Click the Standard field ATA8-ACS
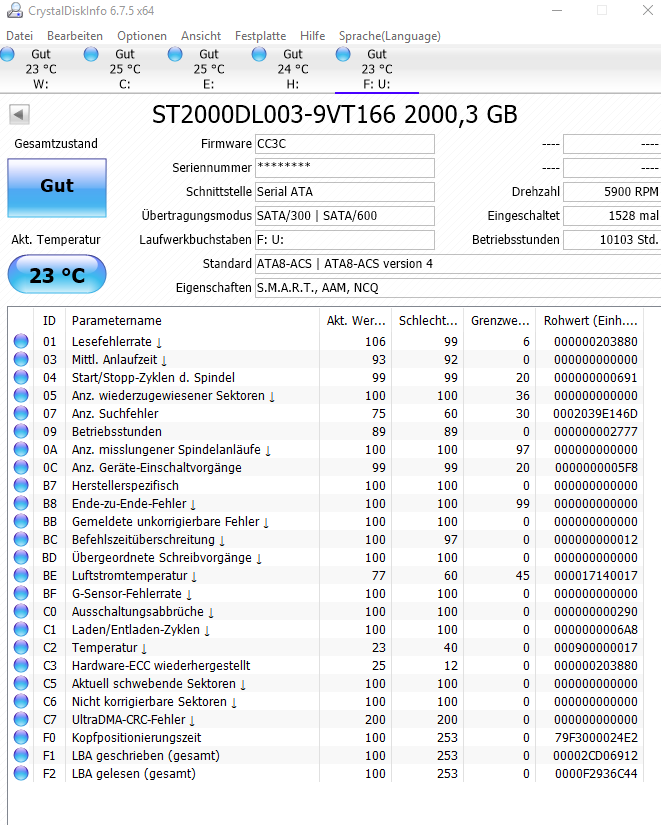661x825 pixels. click(458, 264)
